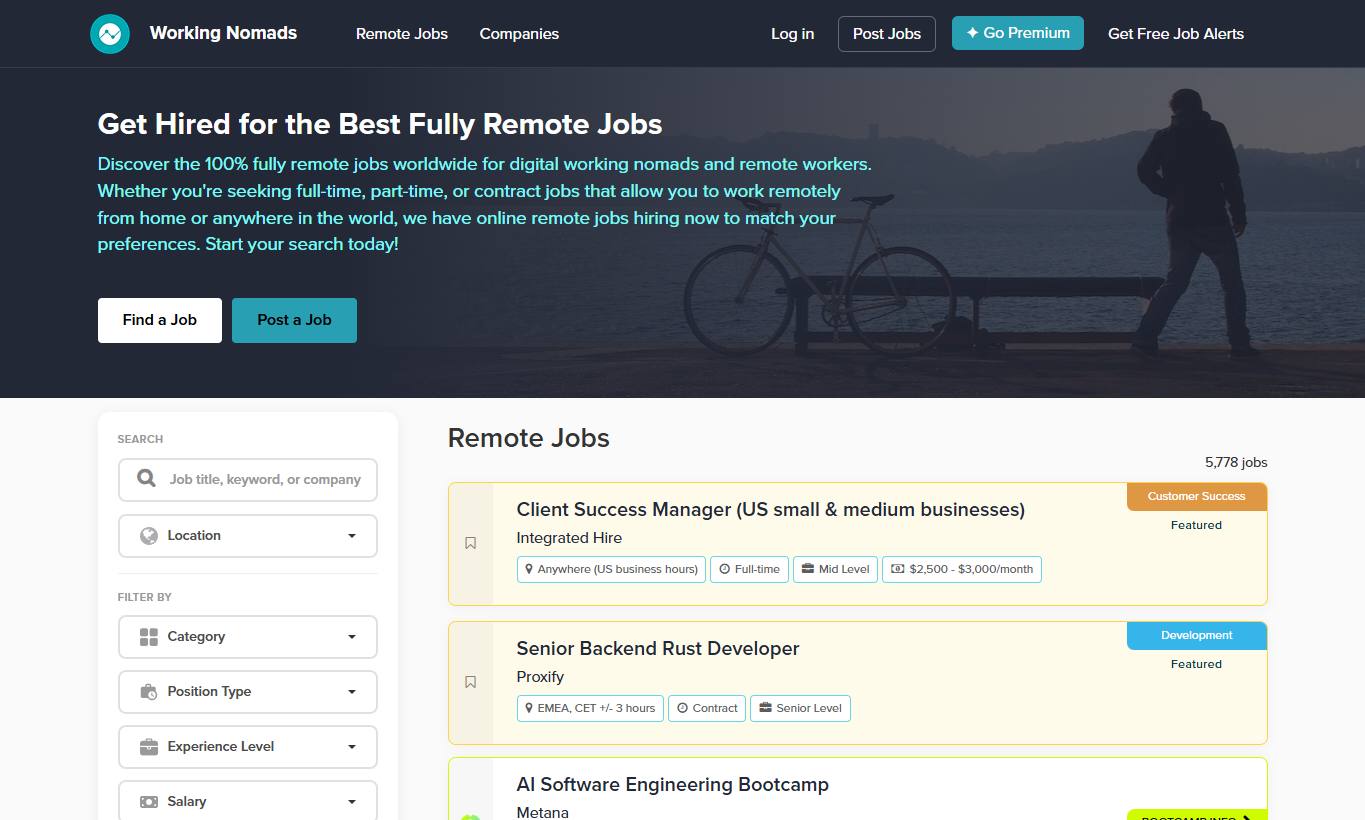Image resolution: width=1365 pixels, height=820 pixels.
Task: Click Go Premium
Action: 1018,33
